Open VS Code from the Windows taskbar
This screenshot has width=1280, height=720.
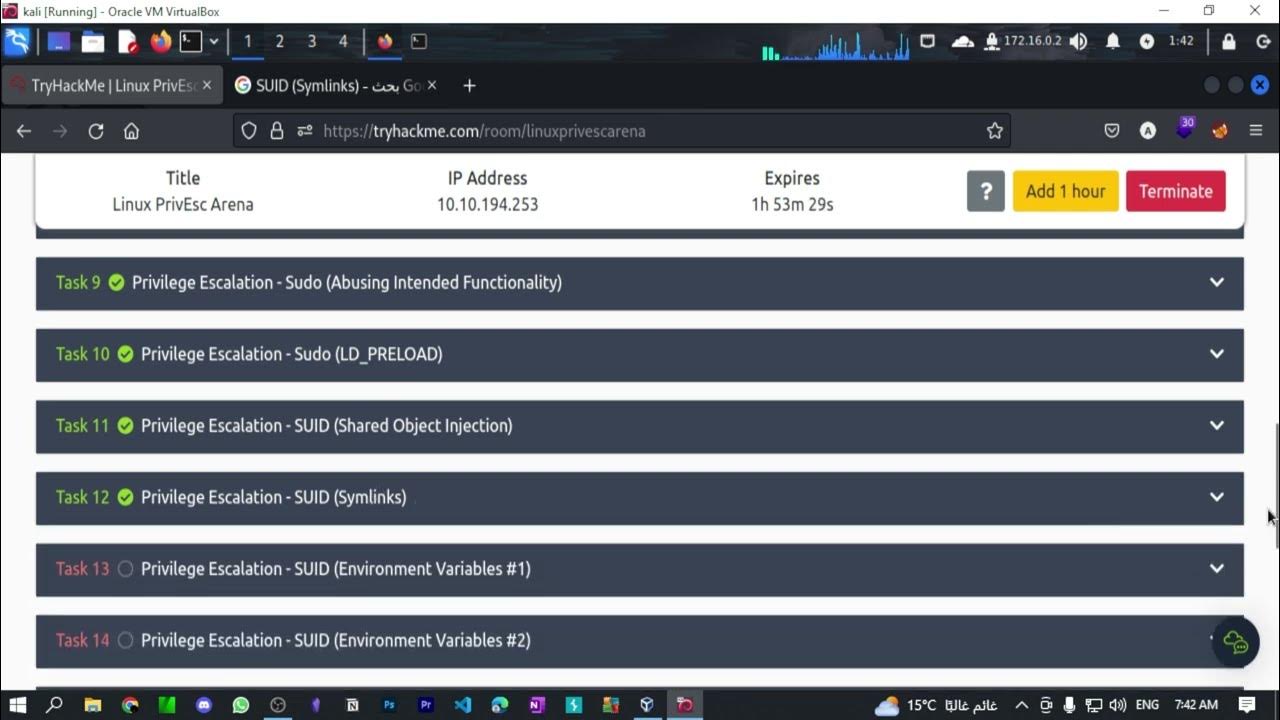click(463, 705)
